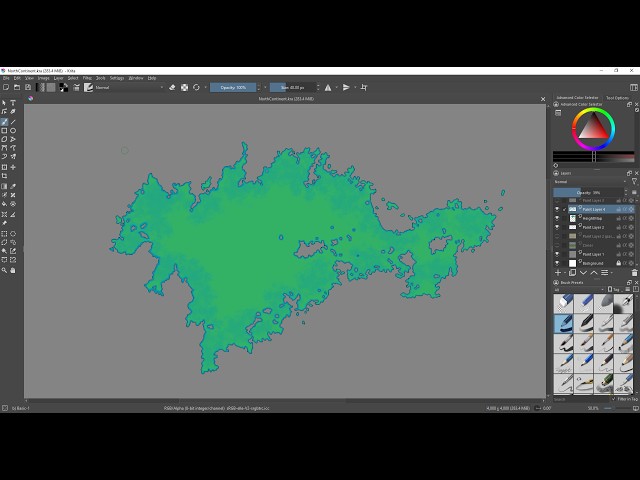
Task: Open the layer filter funnel dropdown
Action: point(634,182)
